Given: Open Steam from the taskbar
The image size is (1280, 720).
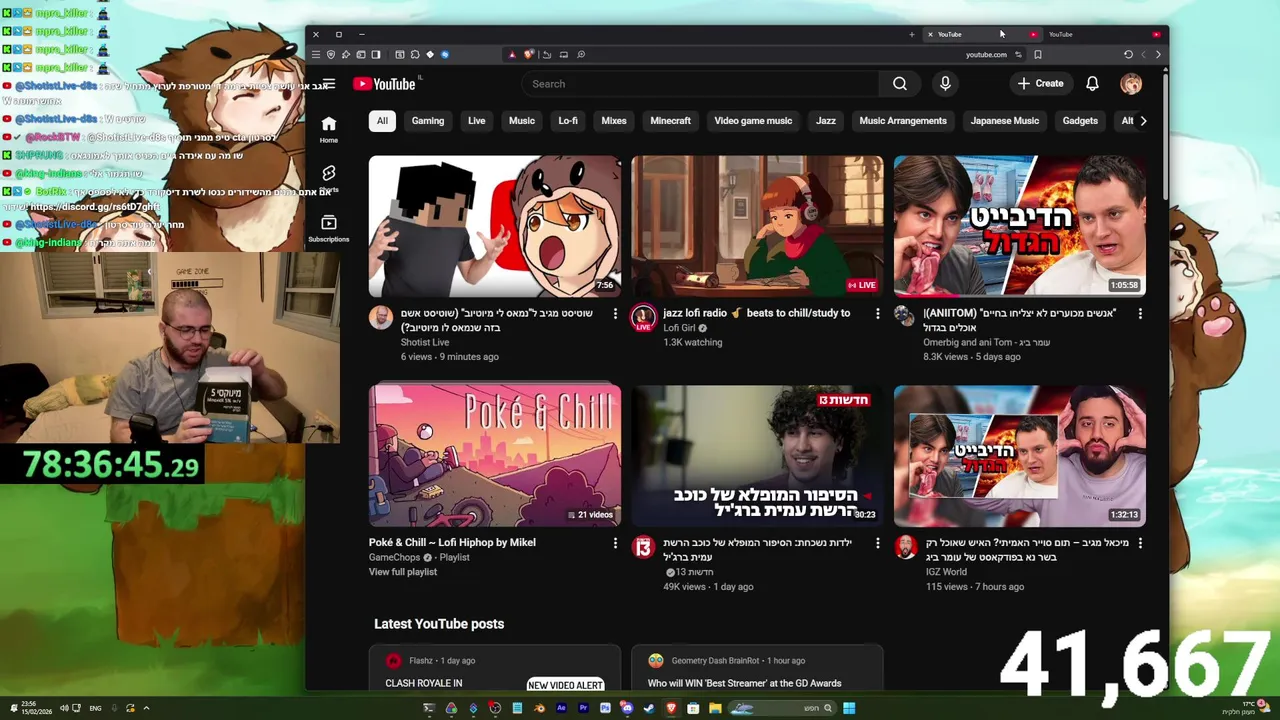Looking at the screenshot, I should [x=649, y=708].
